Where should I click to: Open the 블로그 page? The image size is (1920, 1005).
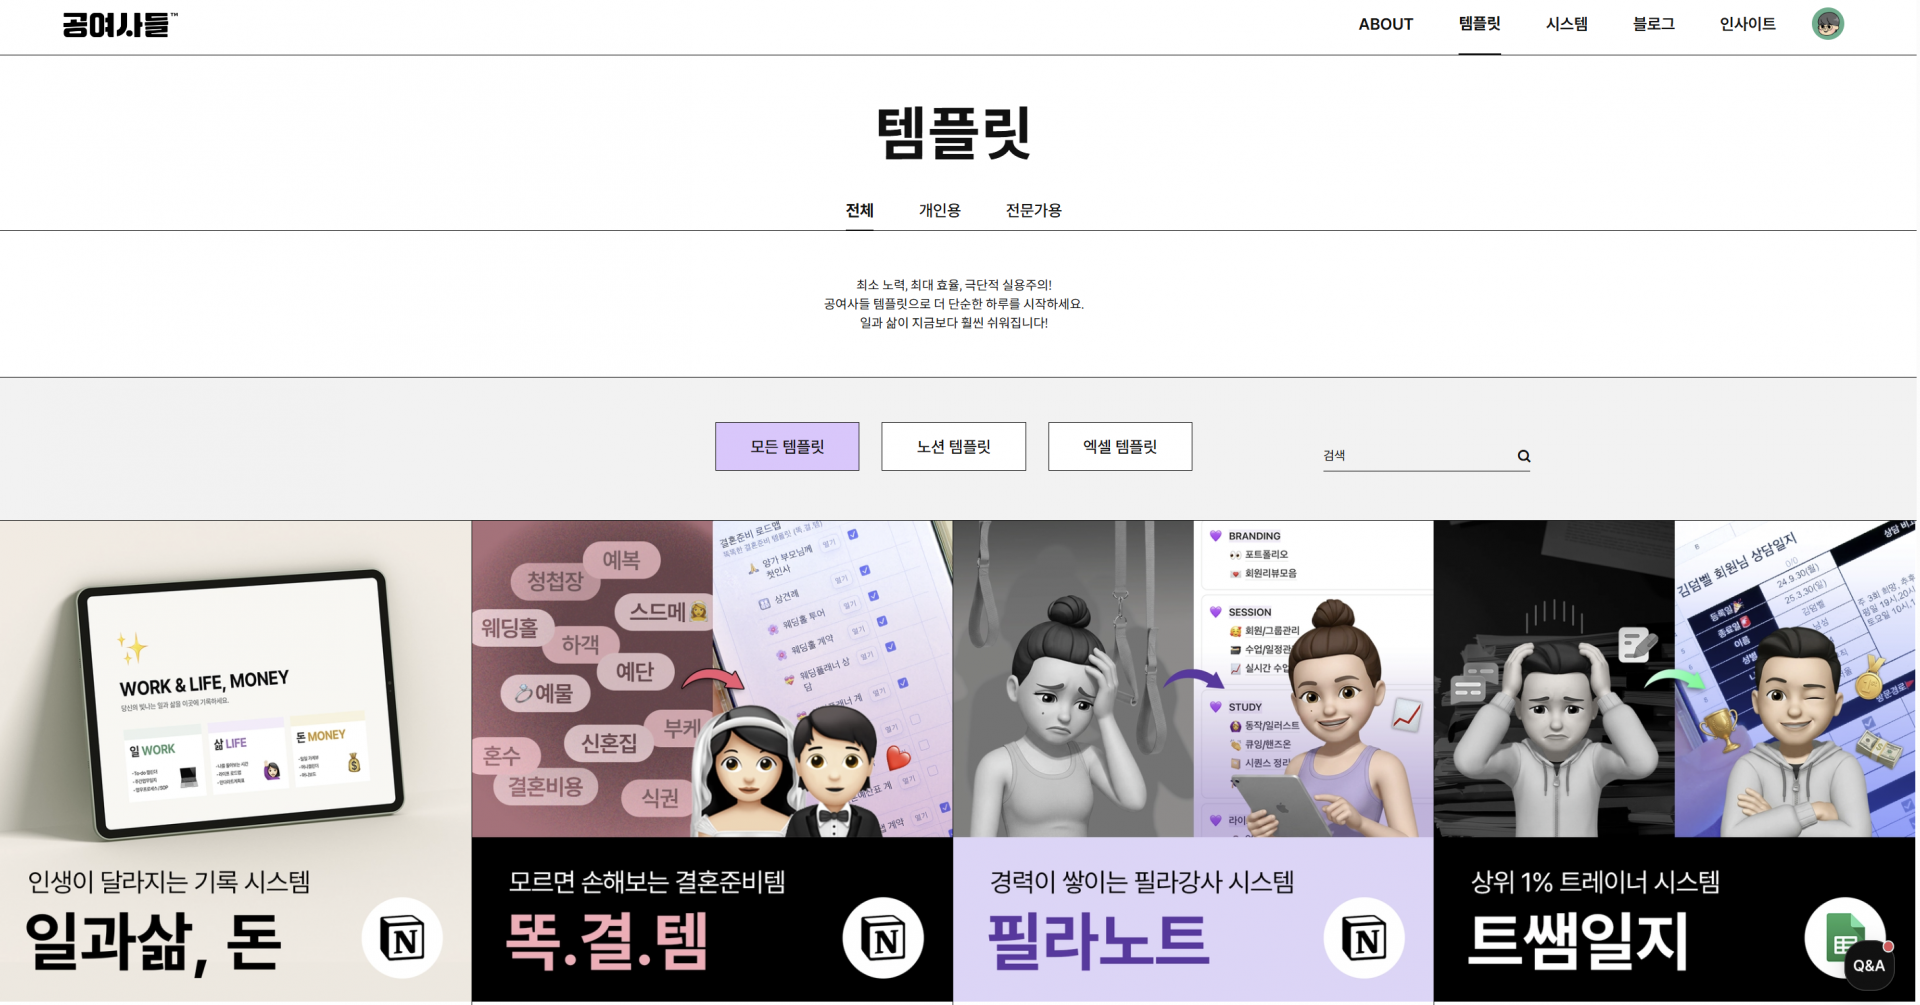(1653, 24)
